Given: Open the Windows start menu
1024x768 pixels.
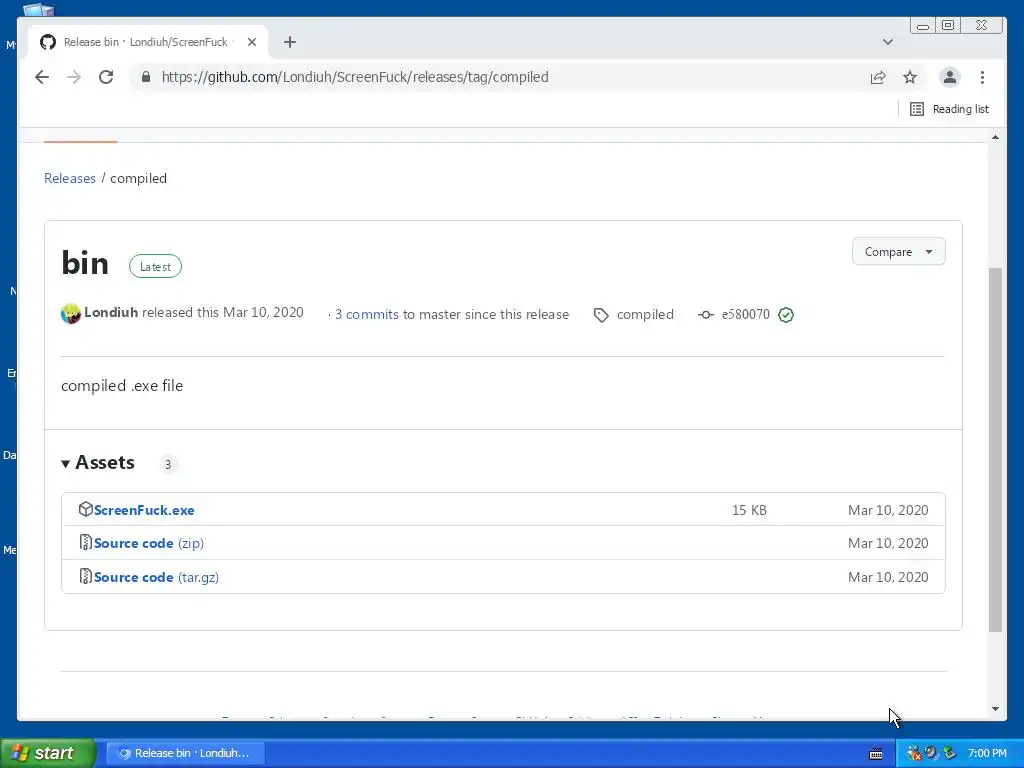Looking at the screenshot, I should pos(47,753).
